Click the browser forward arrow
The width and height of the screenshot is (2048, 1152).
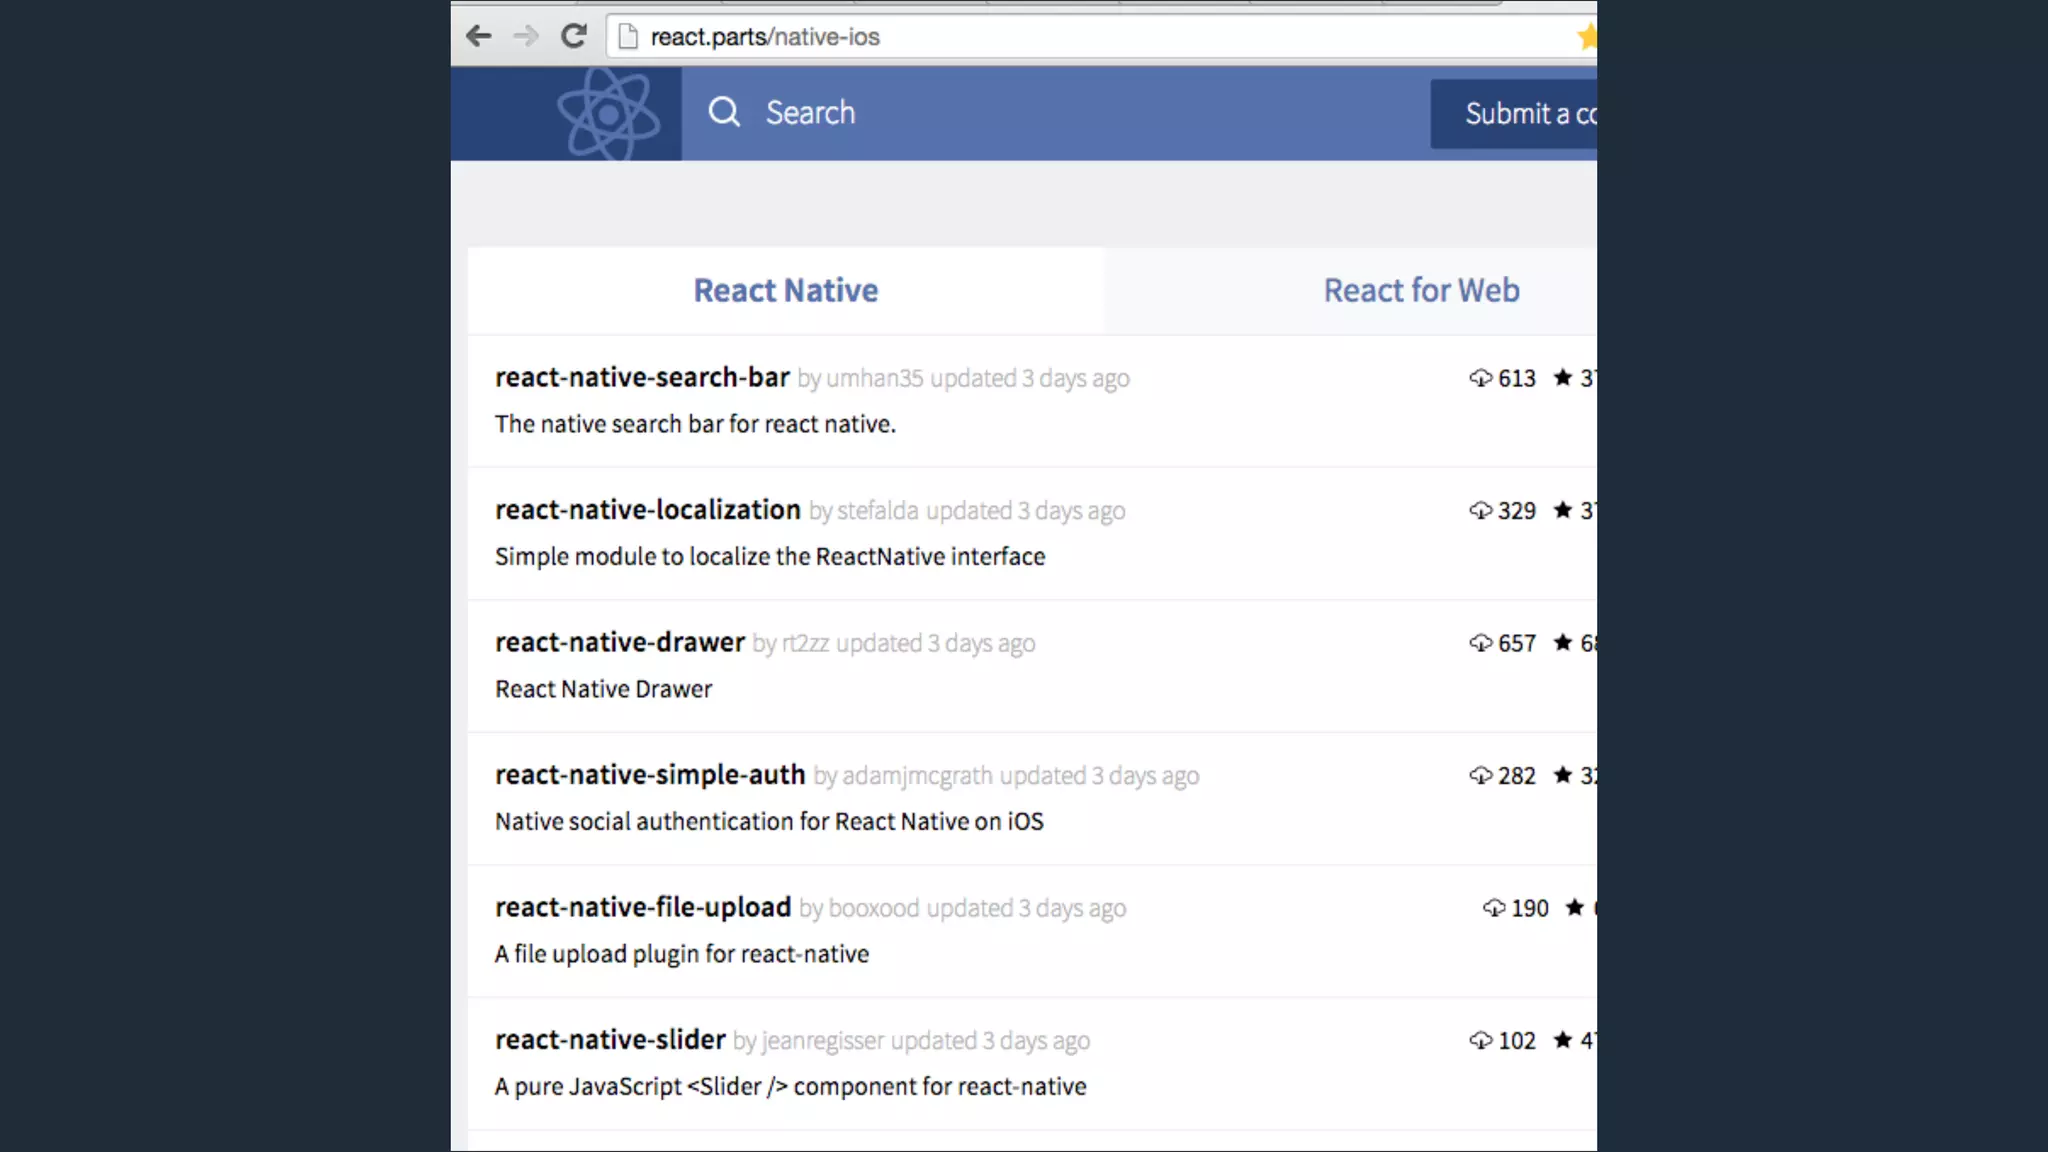tap(525, 37)
